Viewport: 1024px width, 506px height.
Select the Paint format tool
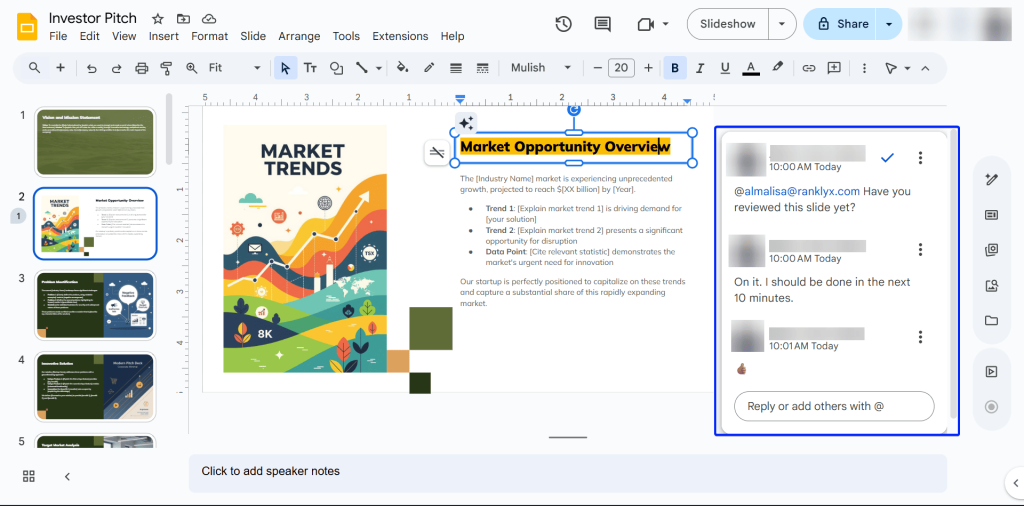pyautogui.click(x=166, y=68)
